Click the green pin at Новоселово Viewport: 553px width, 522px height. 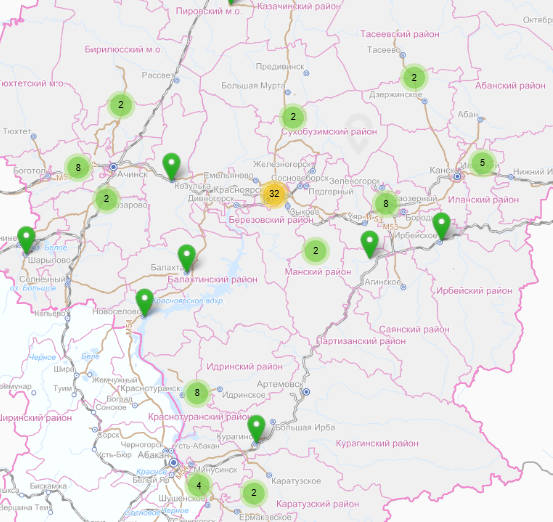[x=144, y=302]
